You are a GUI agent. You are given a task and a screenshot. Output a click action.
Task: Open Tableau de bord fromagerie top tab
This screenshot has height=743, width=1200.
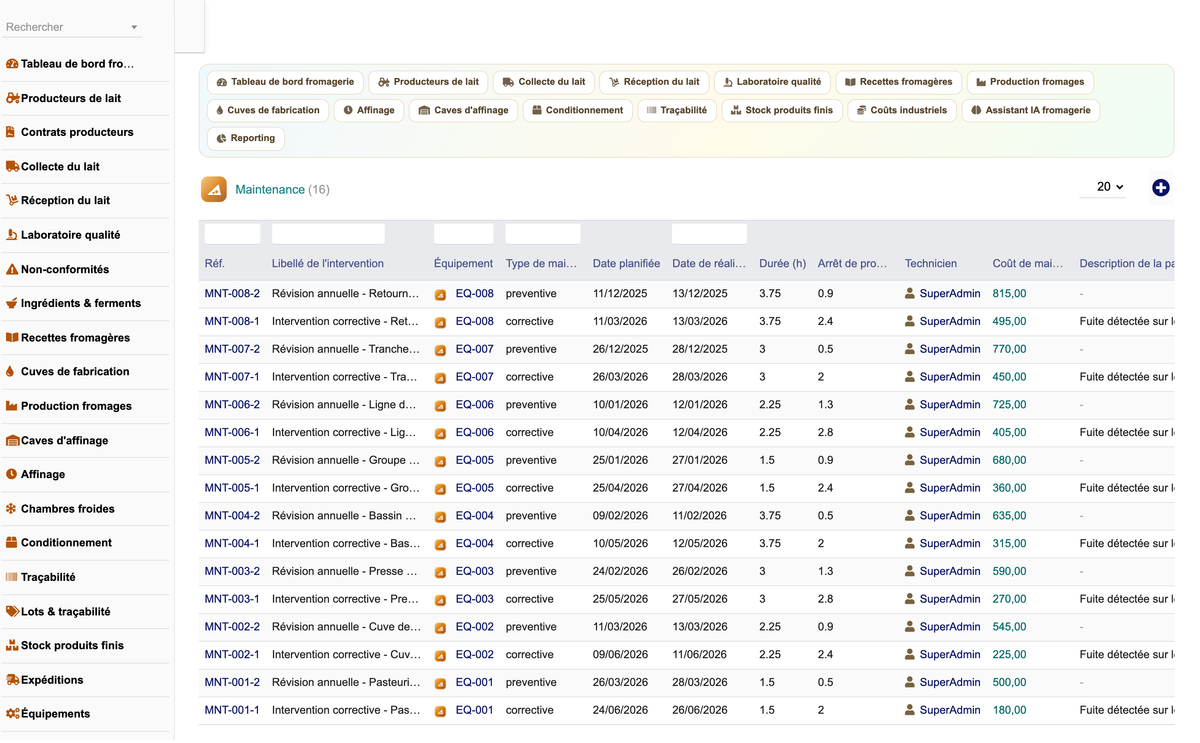(x=285, y=82)
